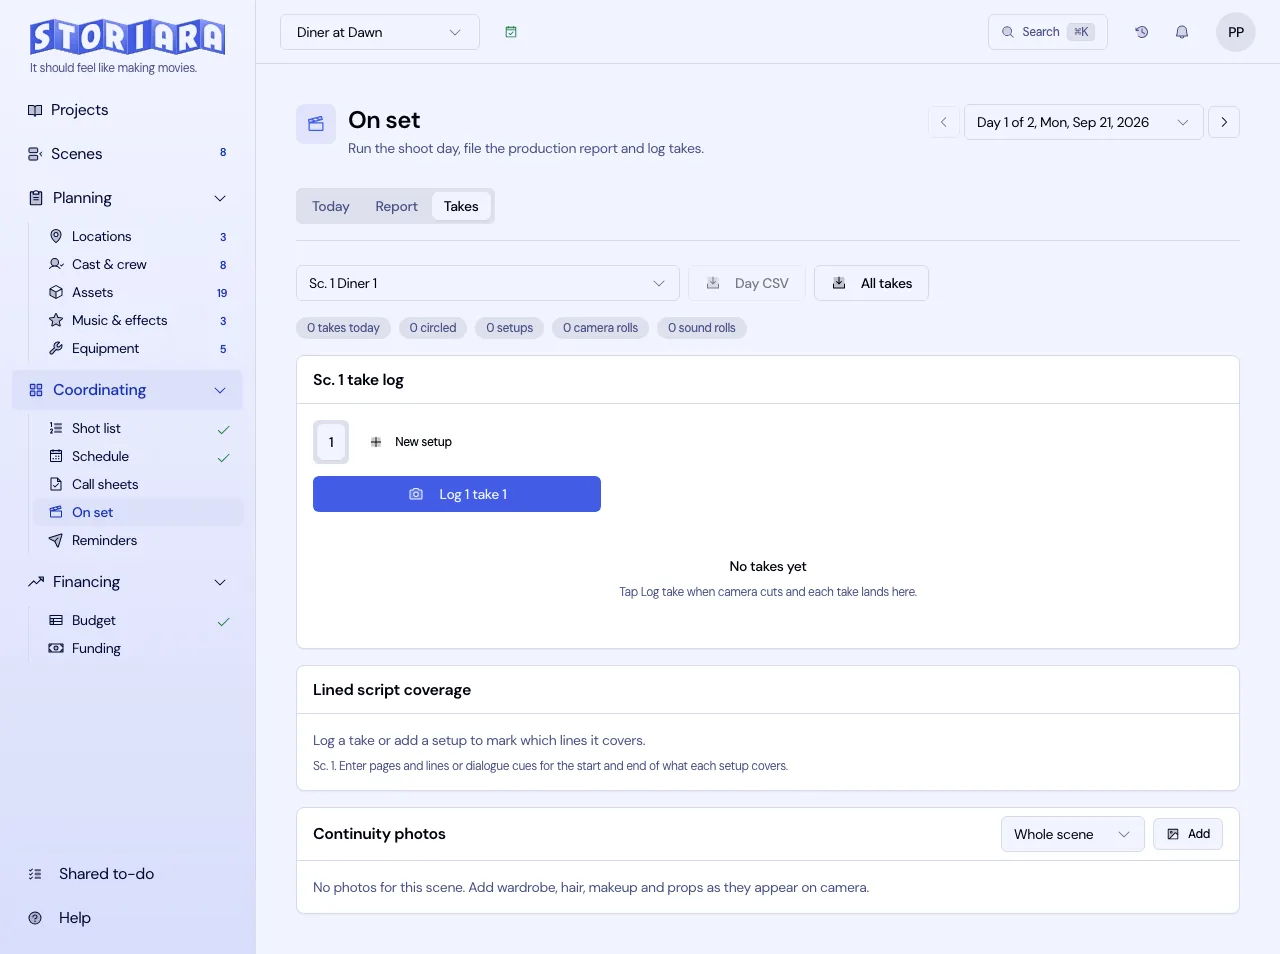1280x954 pixels.
Task: Click the Sc. 1 take log heading
Action: (358, 380)
